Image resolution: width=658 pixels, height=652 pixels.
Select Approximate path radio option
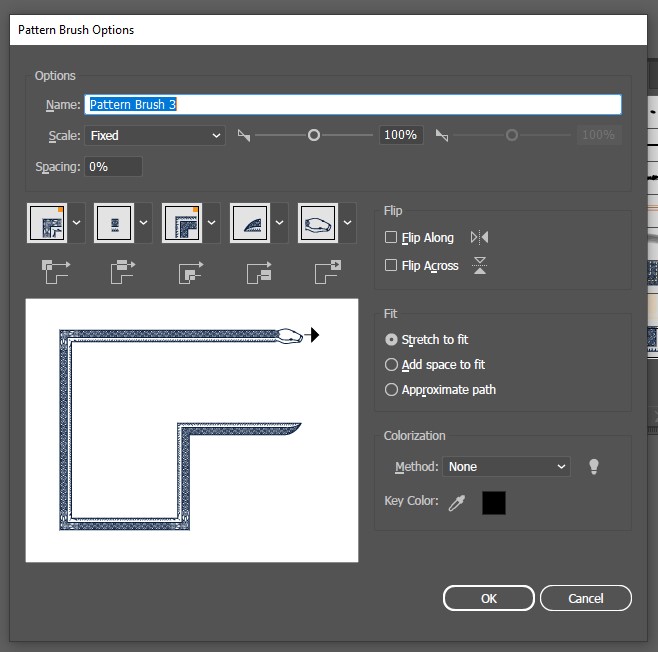(391, 390)
